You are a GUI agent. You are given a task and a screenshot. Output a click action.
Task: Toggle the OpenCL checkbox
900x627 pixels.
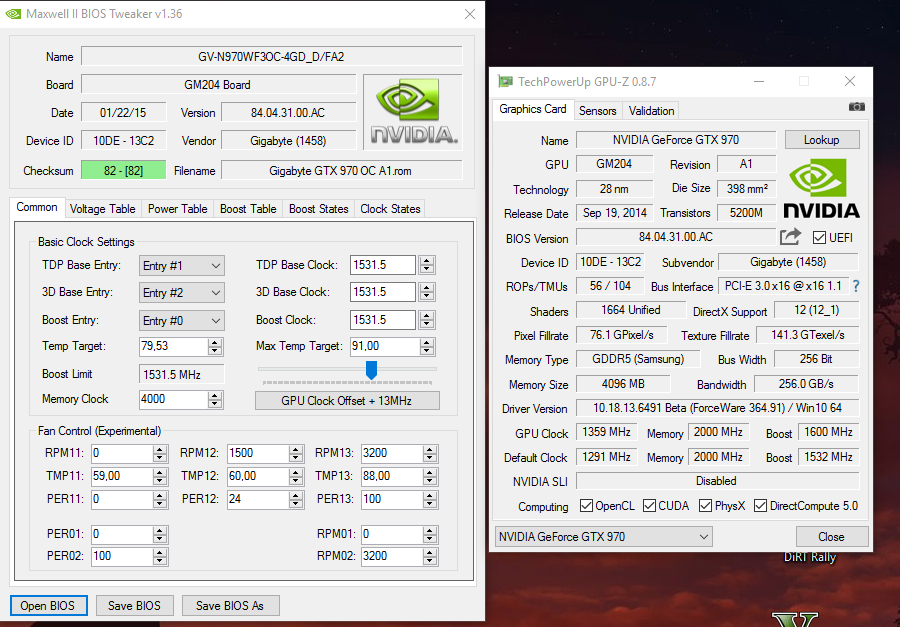pos(586,506)
